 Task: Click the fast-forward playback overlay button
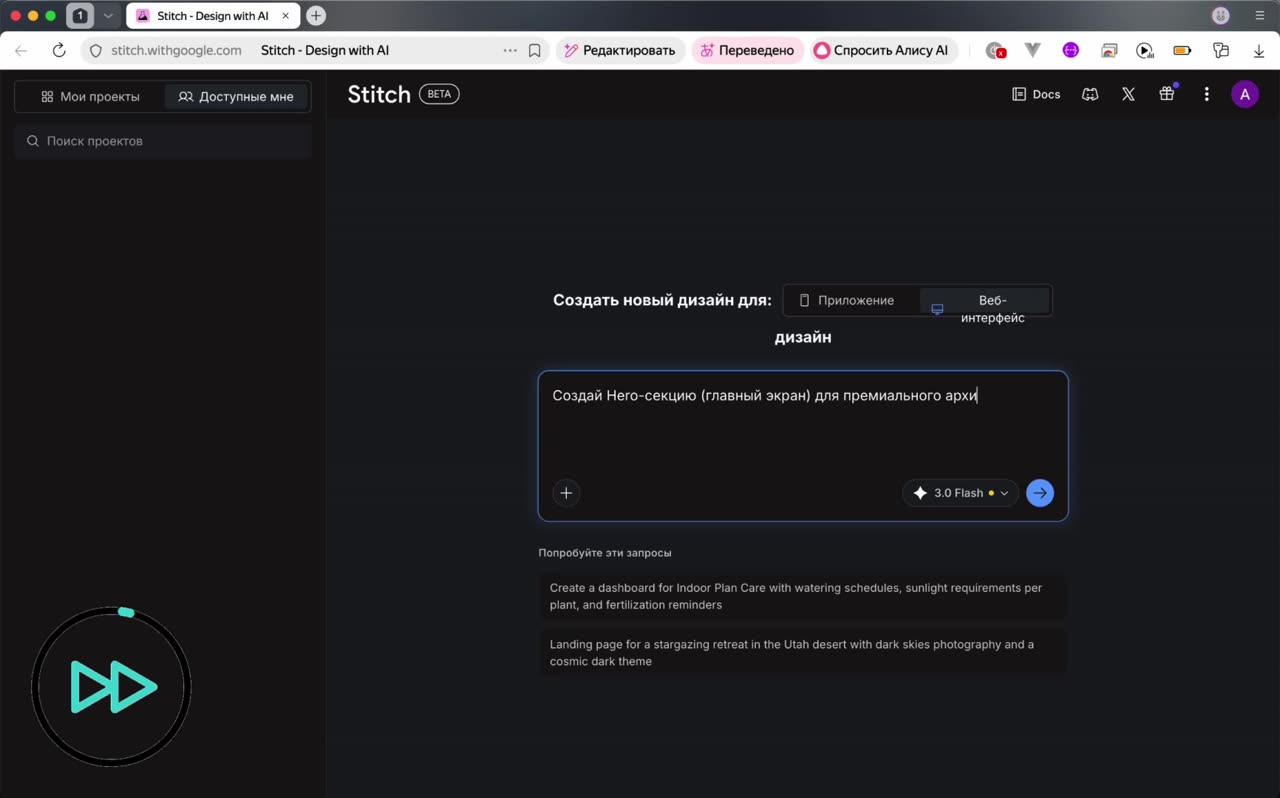click(x=111, y=687)
